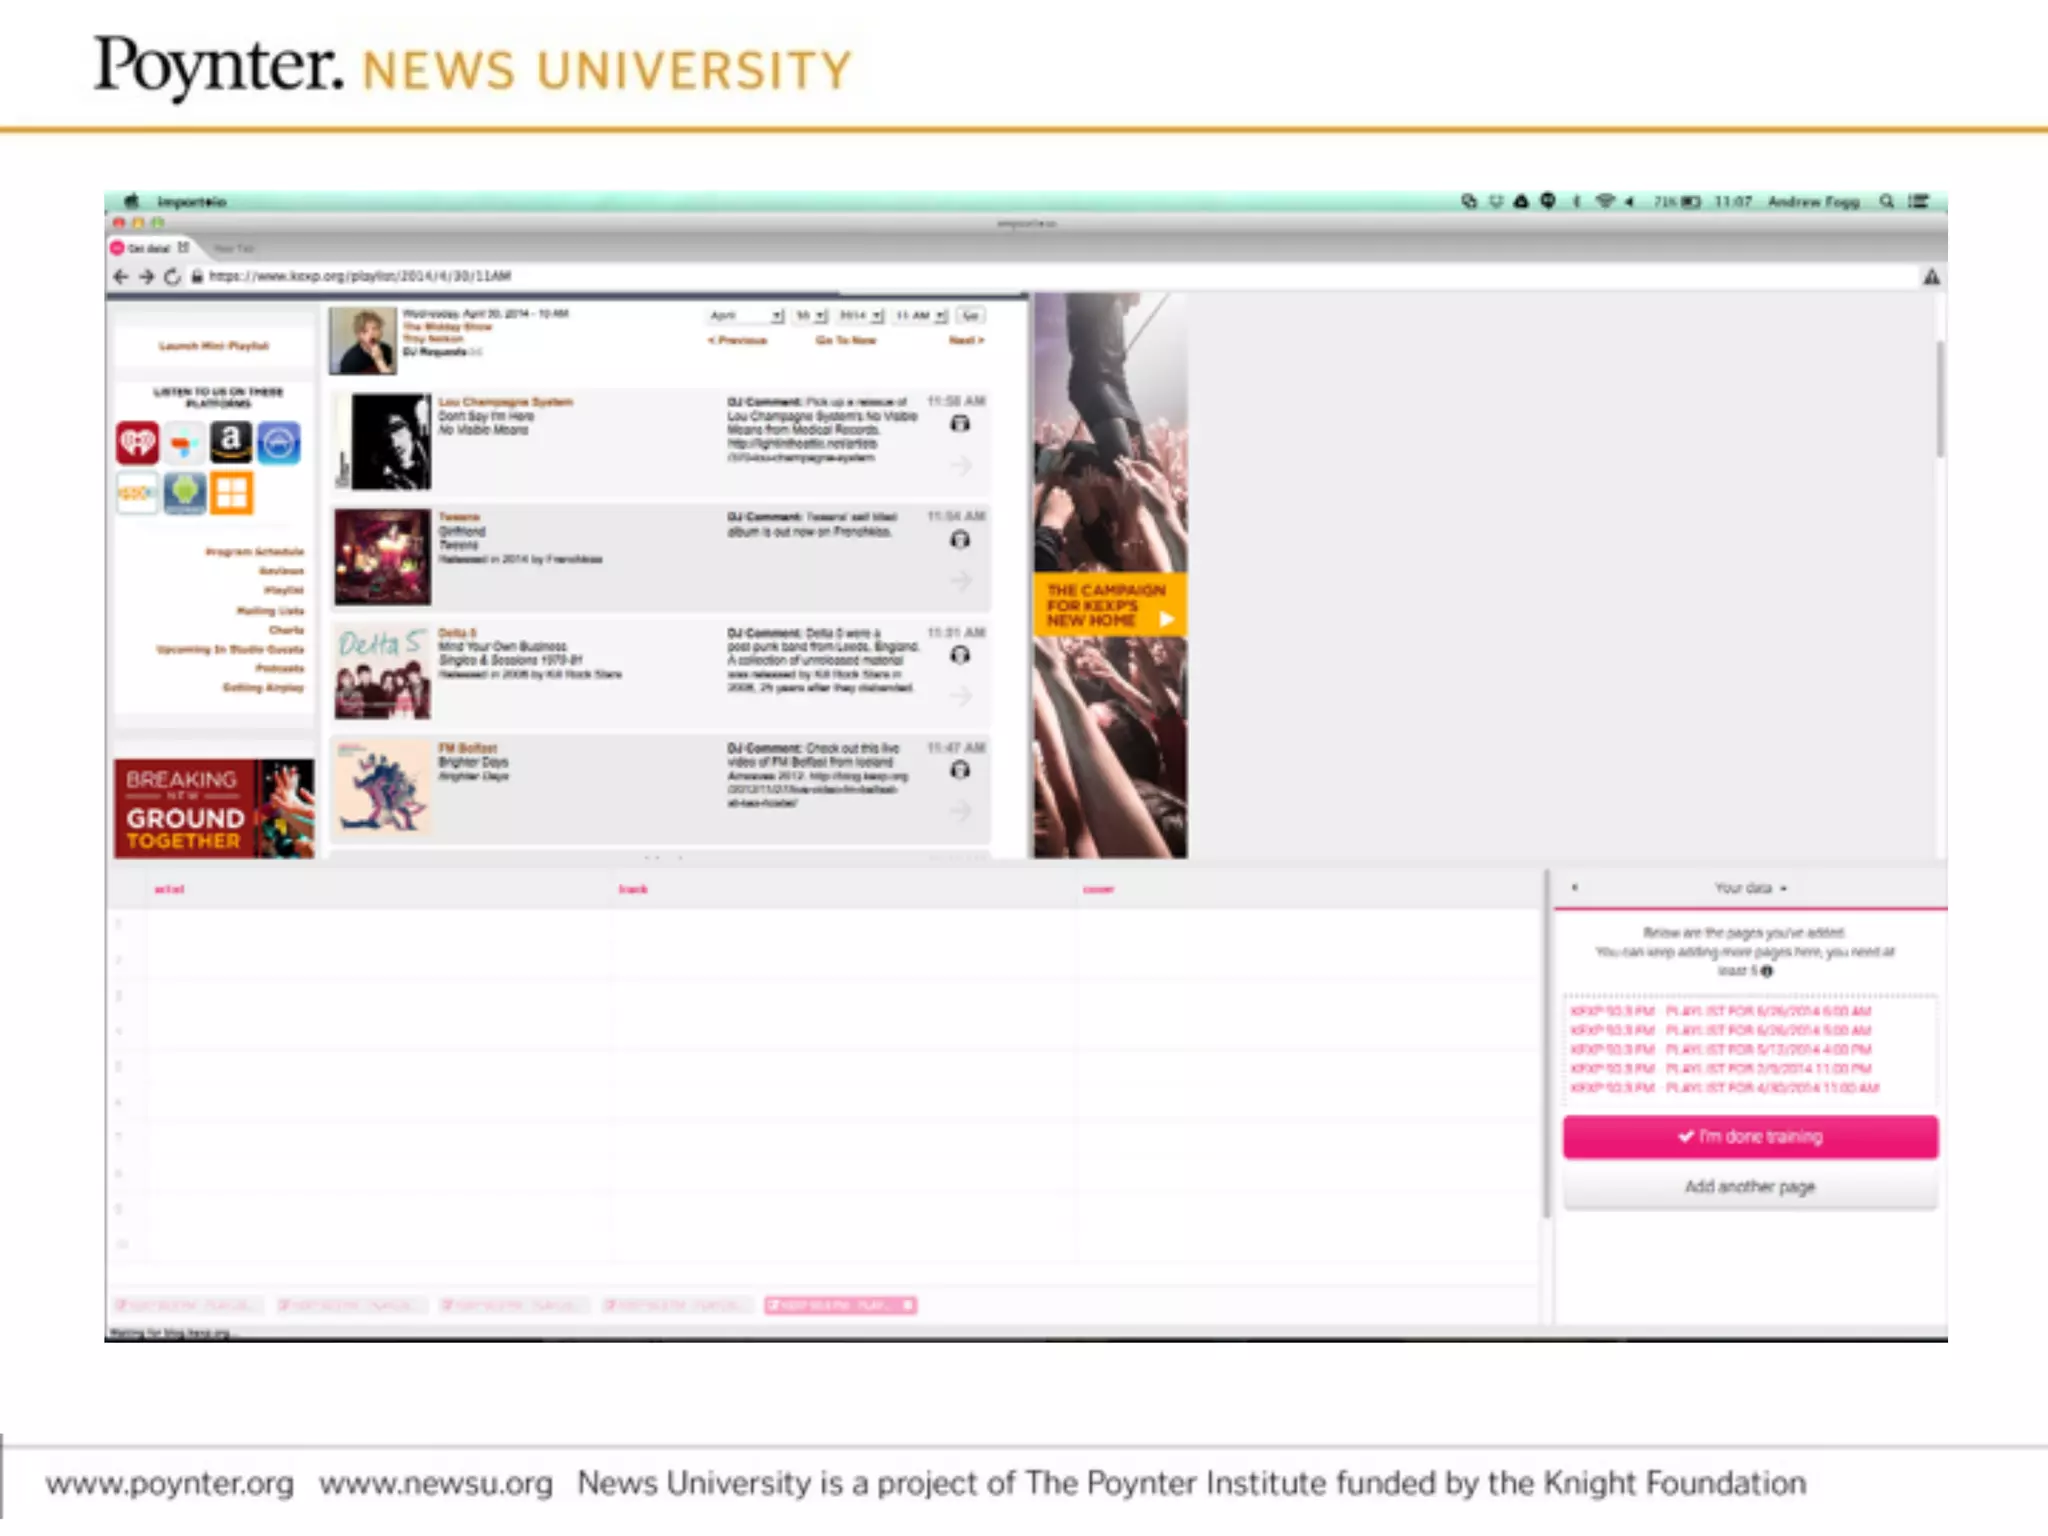
Task: Click the I'm done training button
Action: coord(1750,1137)
